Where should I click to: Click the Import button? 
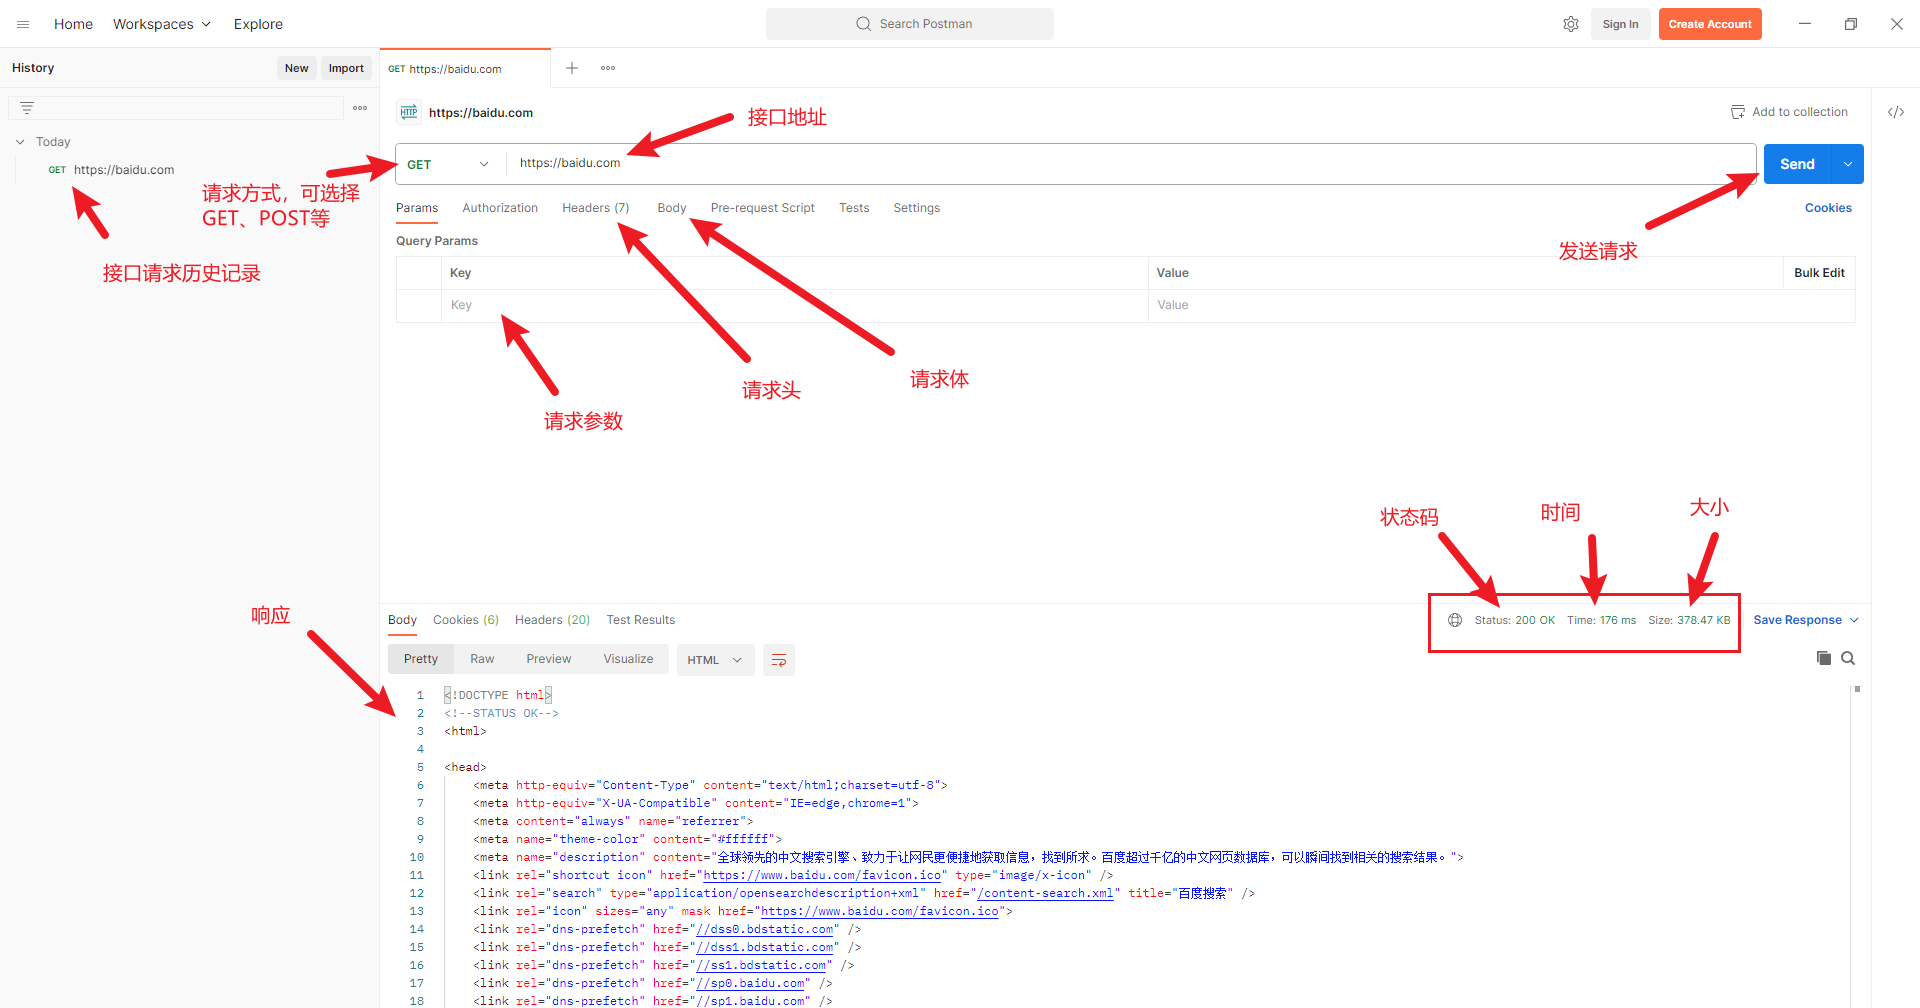pos(346,68)
